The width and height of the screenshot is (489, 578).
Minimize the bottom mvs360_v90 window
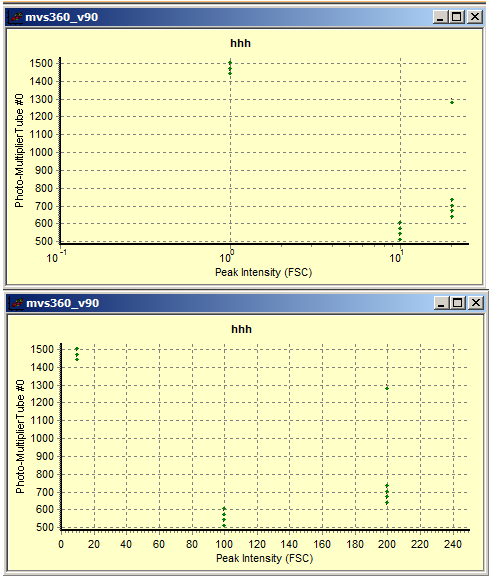(441, 303)
